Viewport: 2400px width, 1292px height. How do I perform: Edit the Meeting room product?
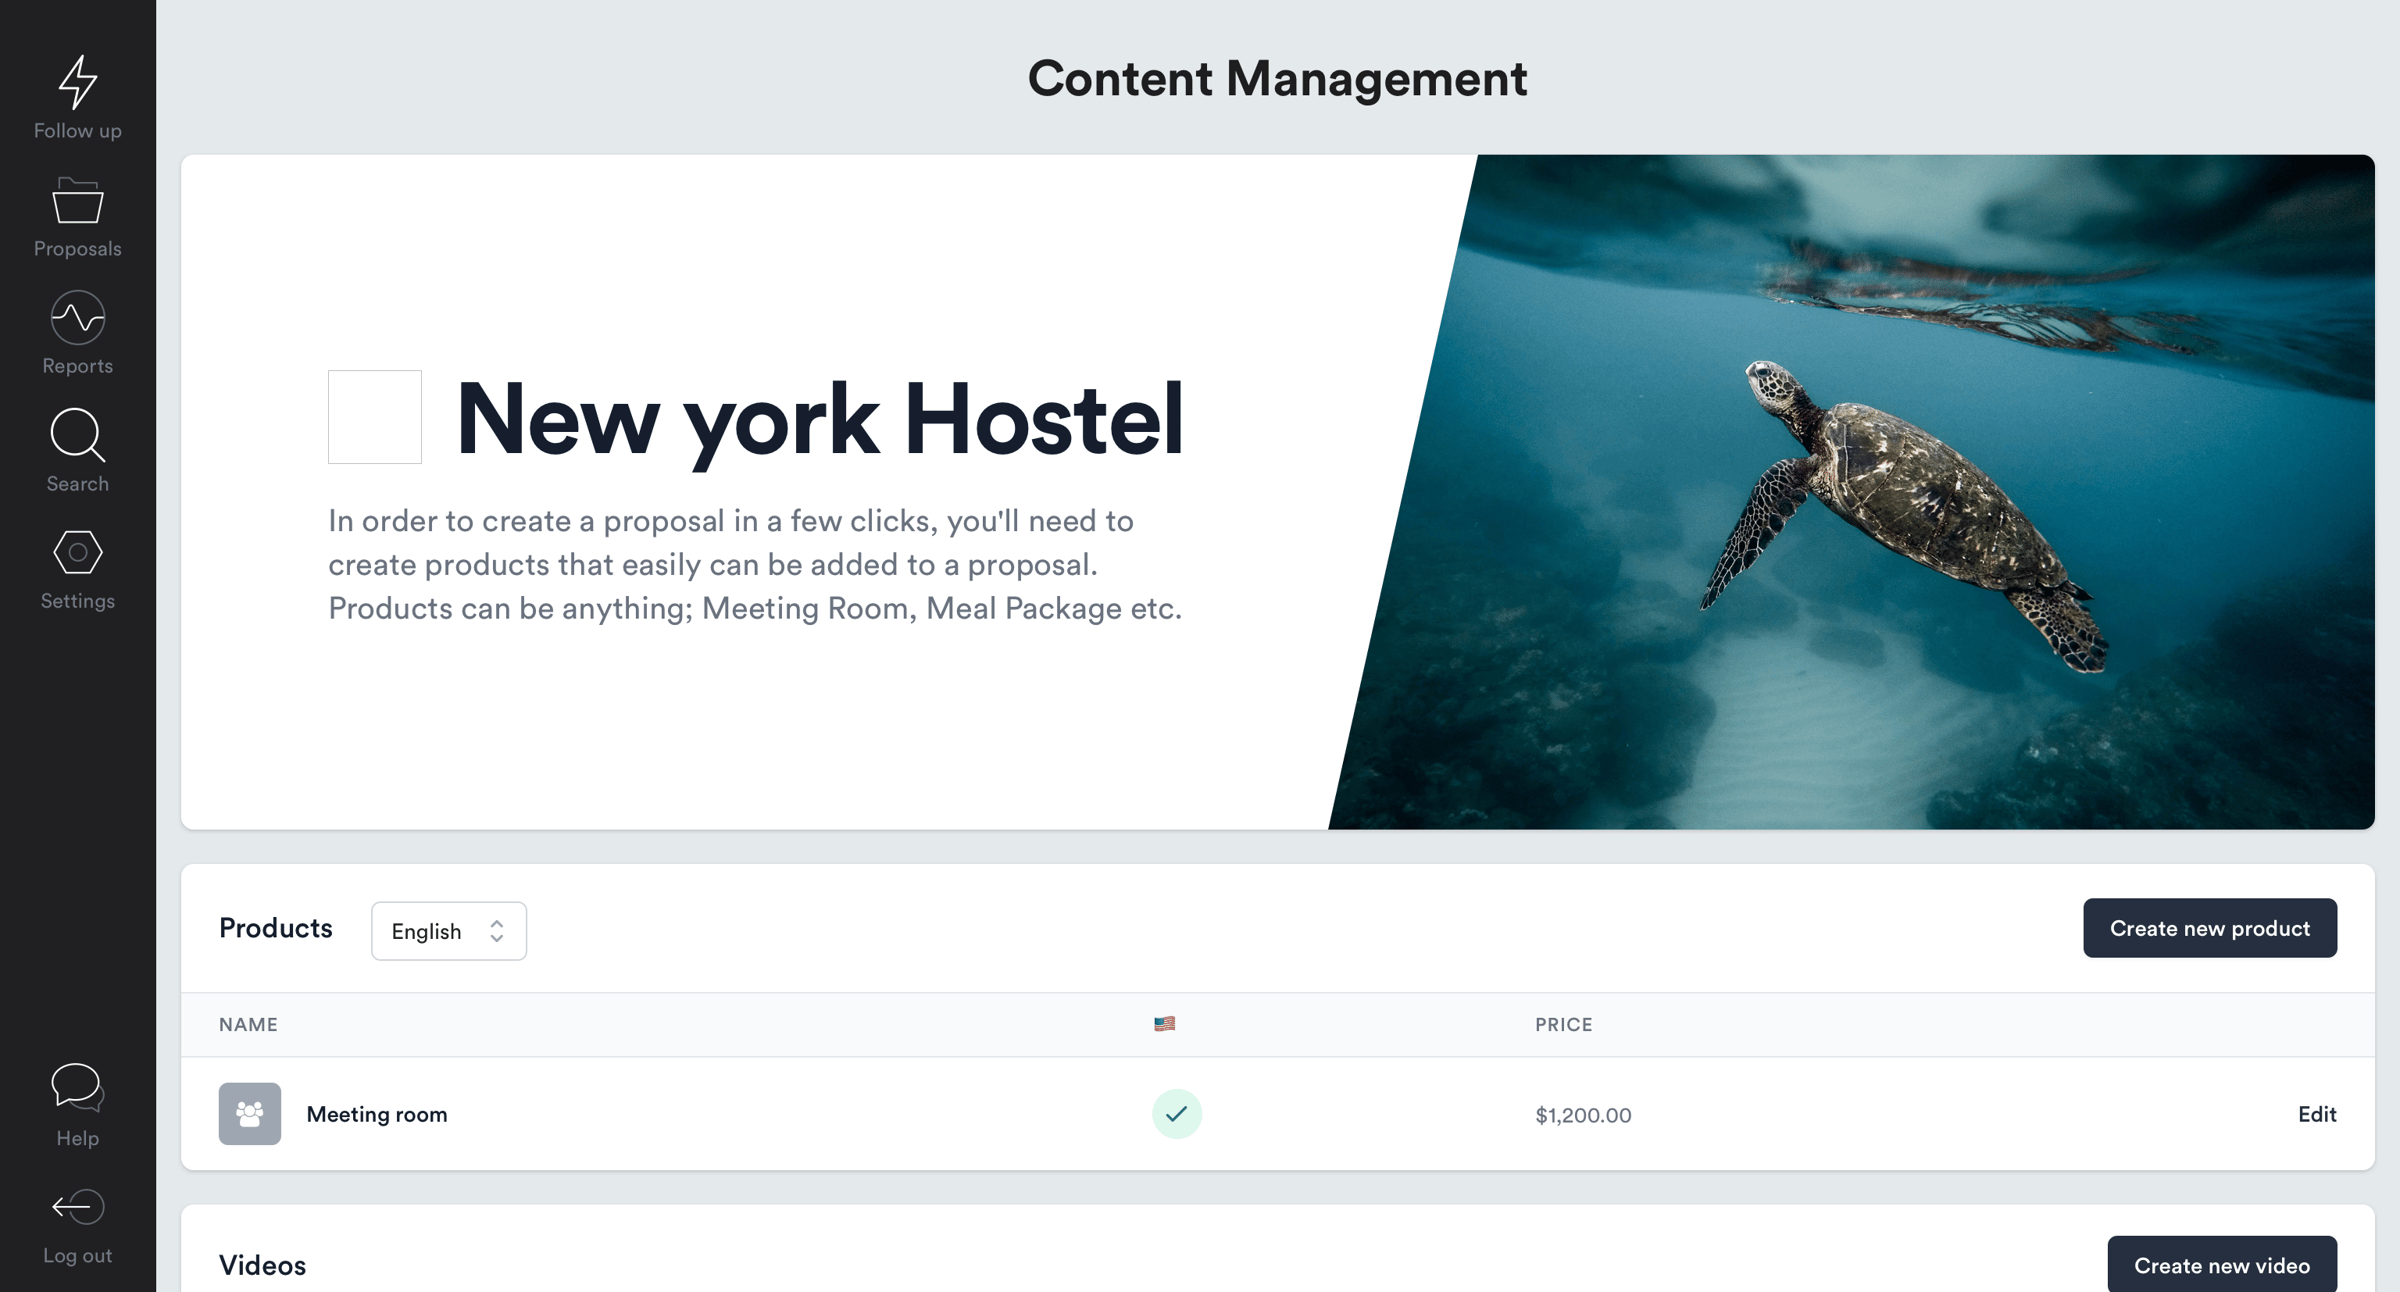pos(2317,1114)
